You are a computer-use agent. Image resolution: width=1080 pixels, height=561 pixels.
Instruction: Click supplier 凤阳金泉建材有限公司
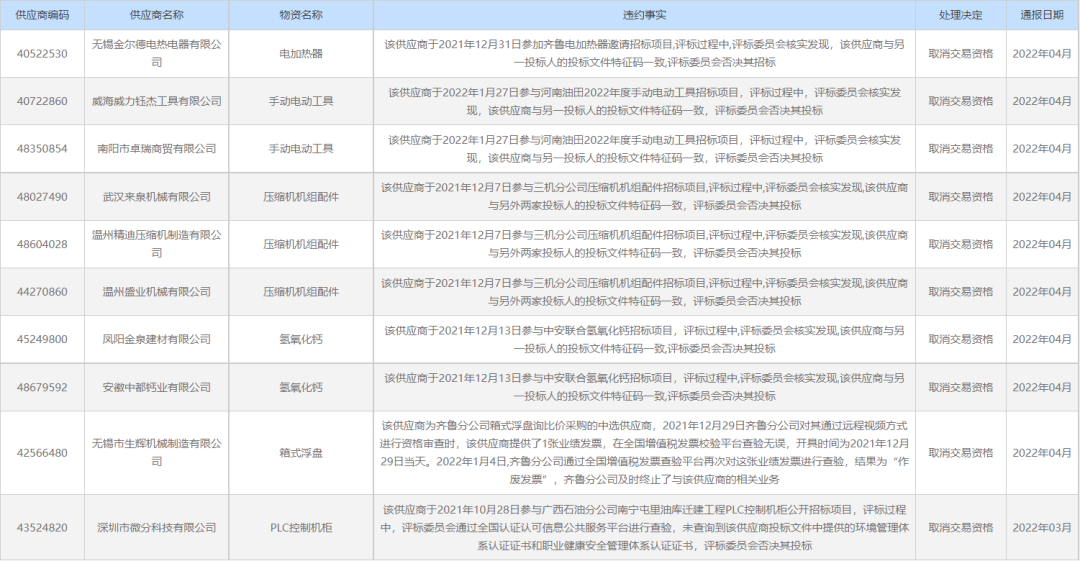(156, 339)
